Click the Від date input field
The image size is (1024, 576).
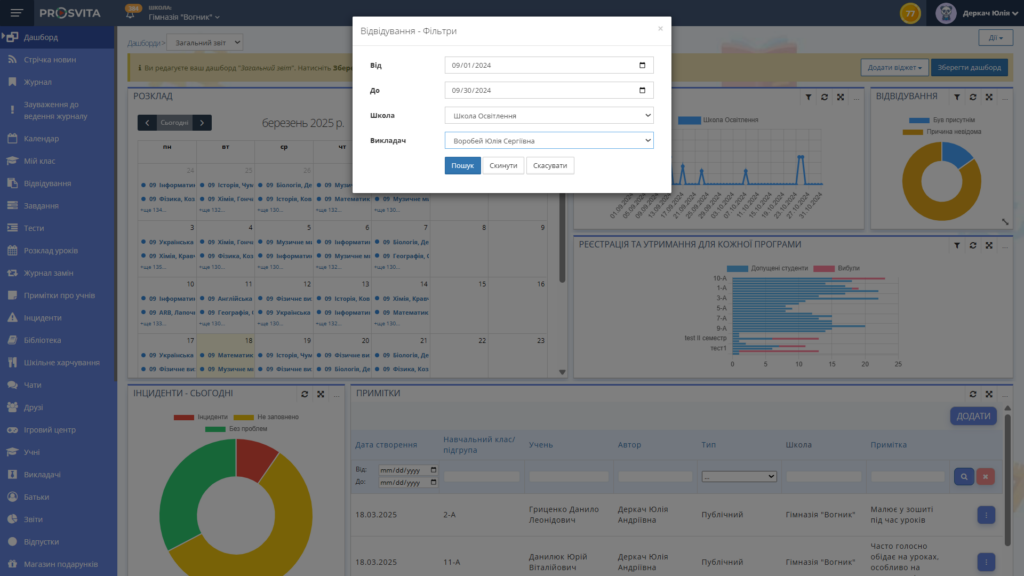(x=547, y=64)
